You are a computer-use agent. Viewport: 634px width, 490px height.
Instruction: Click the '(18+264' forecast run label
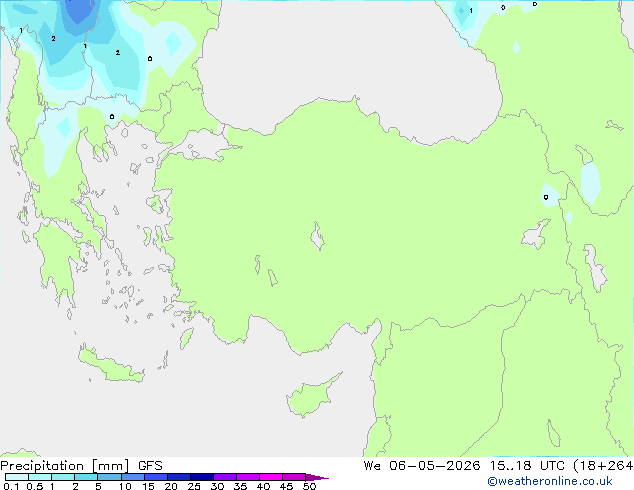(x=603, y=466)
